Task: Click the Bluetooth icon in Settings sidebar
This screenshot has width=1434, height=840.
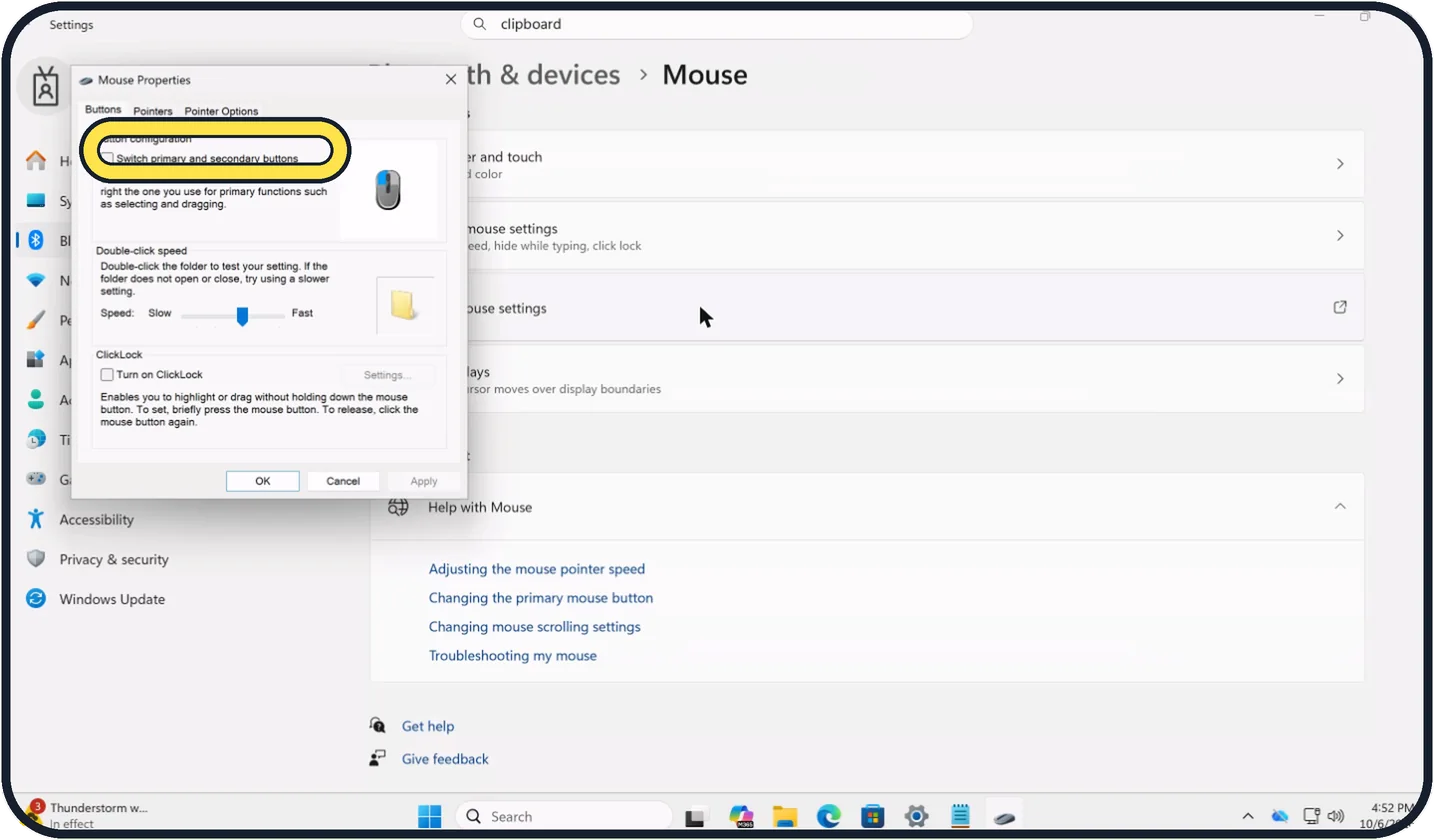Action: coord(36,240)
